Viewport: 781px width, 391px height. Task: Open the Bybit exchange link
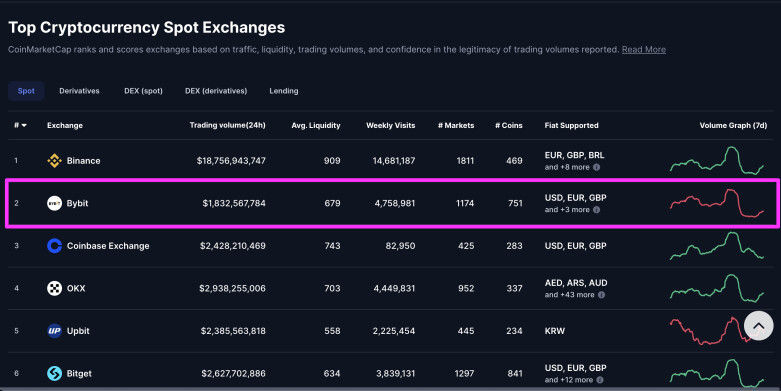click(78, 203)
